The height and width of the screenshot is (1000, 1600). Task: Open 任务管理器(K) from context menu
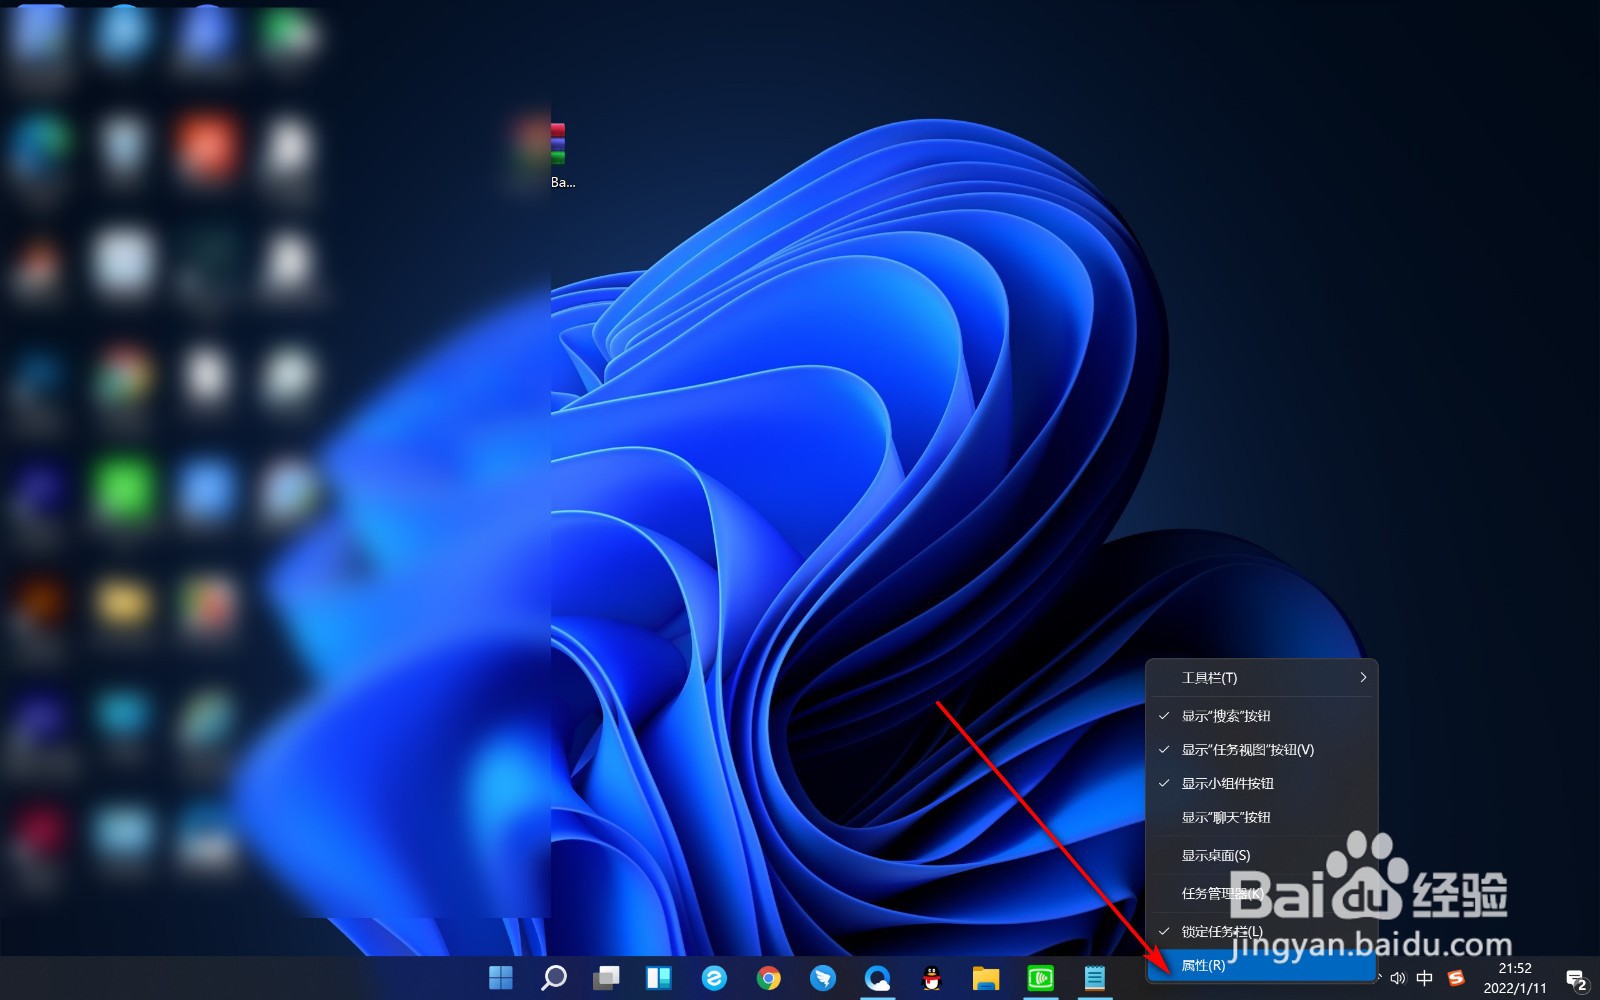[1262, 894]
